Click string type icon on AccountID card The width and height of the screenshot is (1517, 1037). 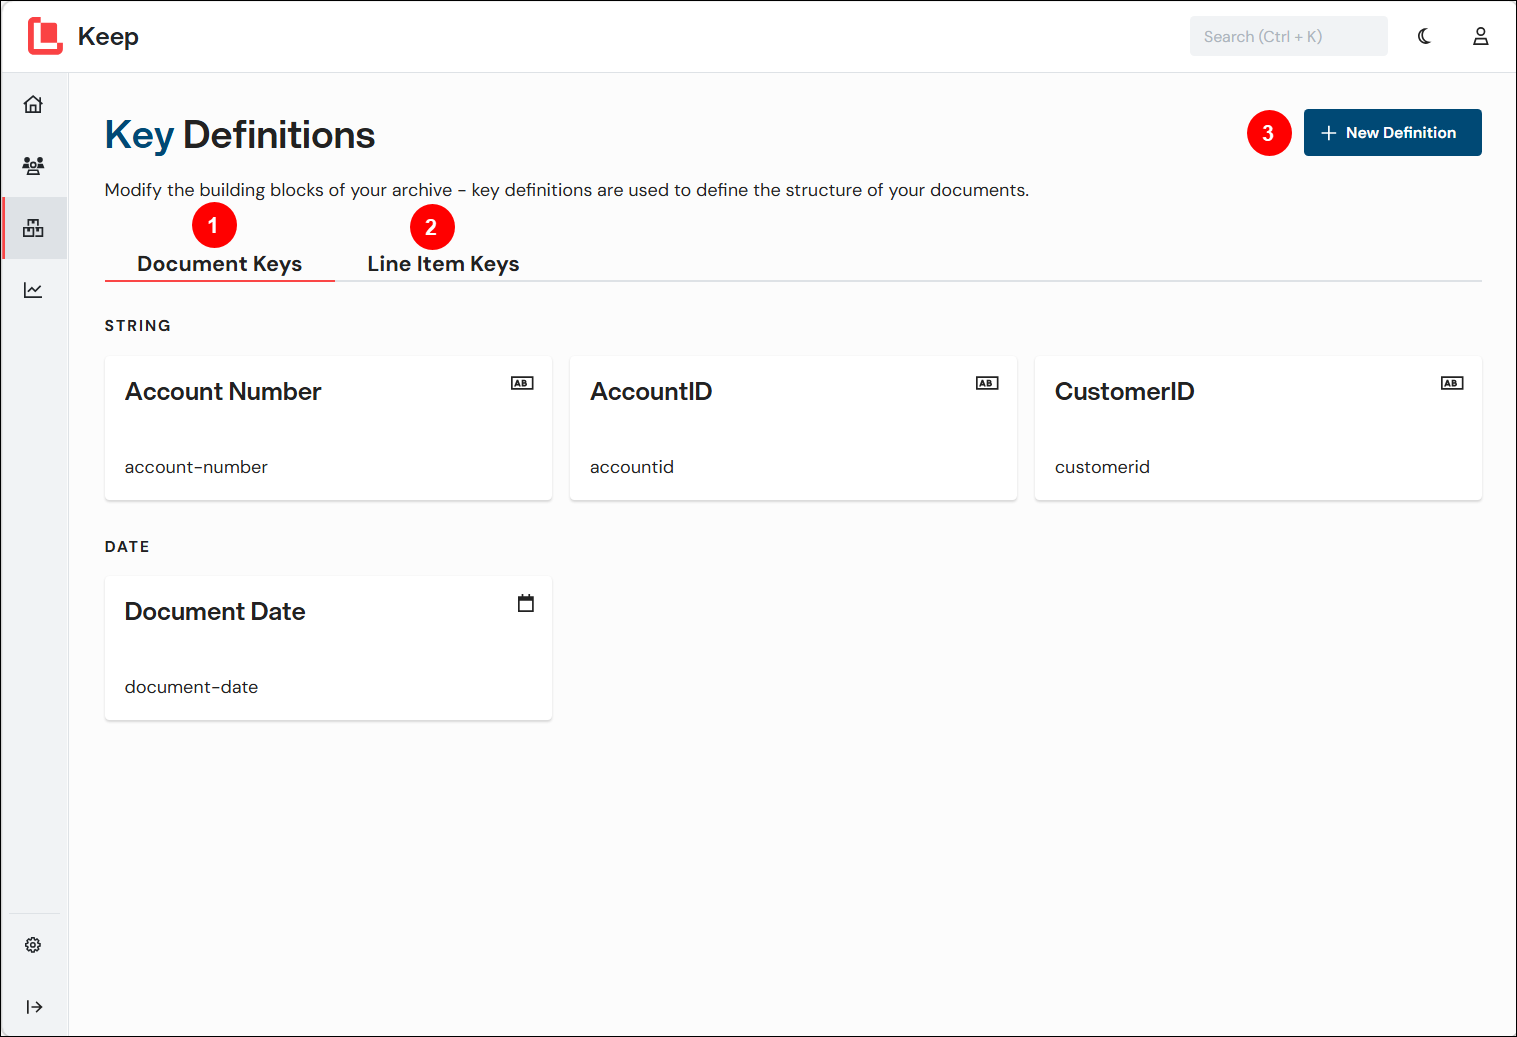pyautogui.click(x=987, y=383)
